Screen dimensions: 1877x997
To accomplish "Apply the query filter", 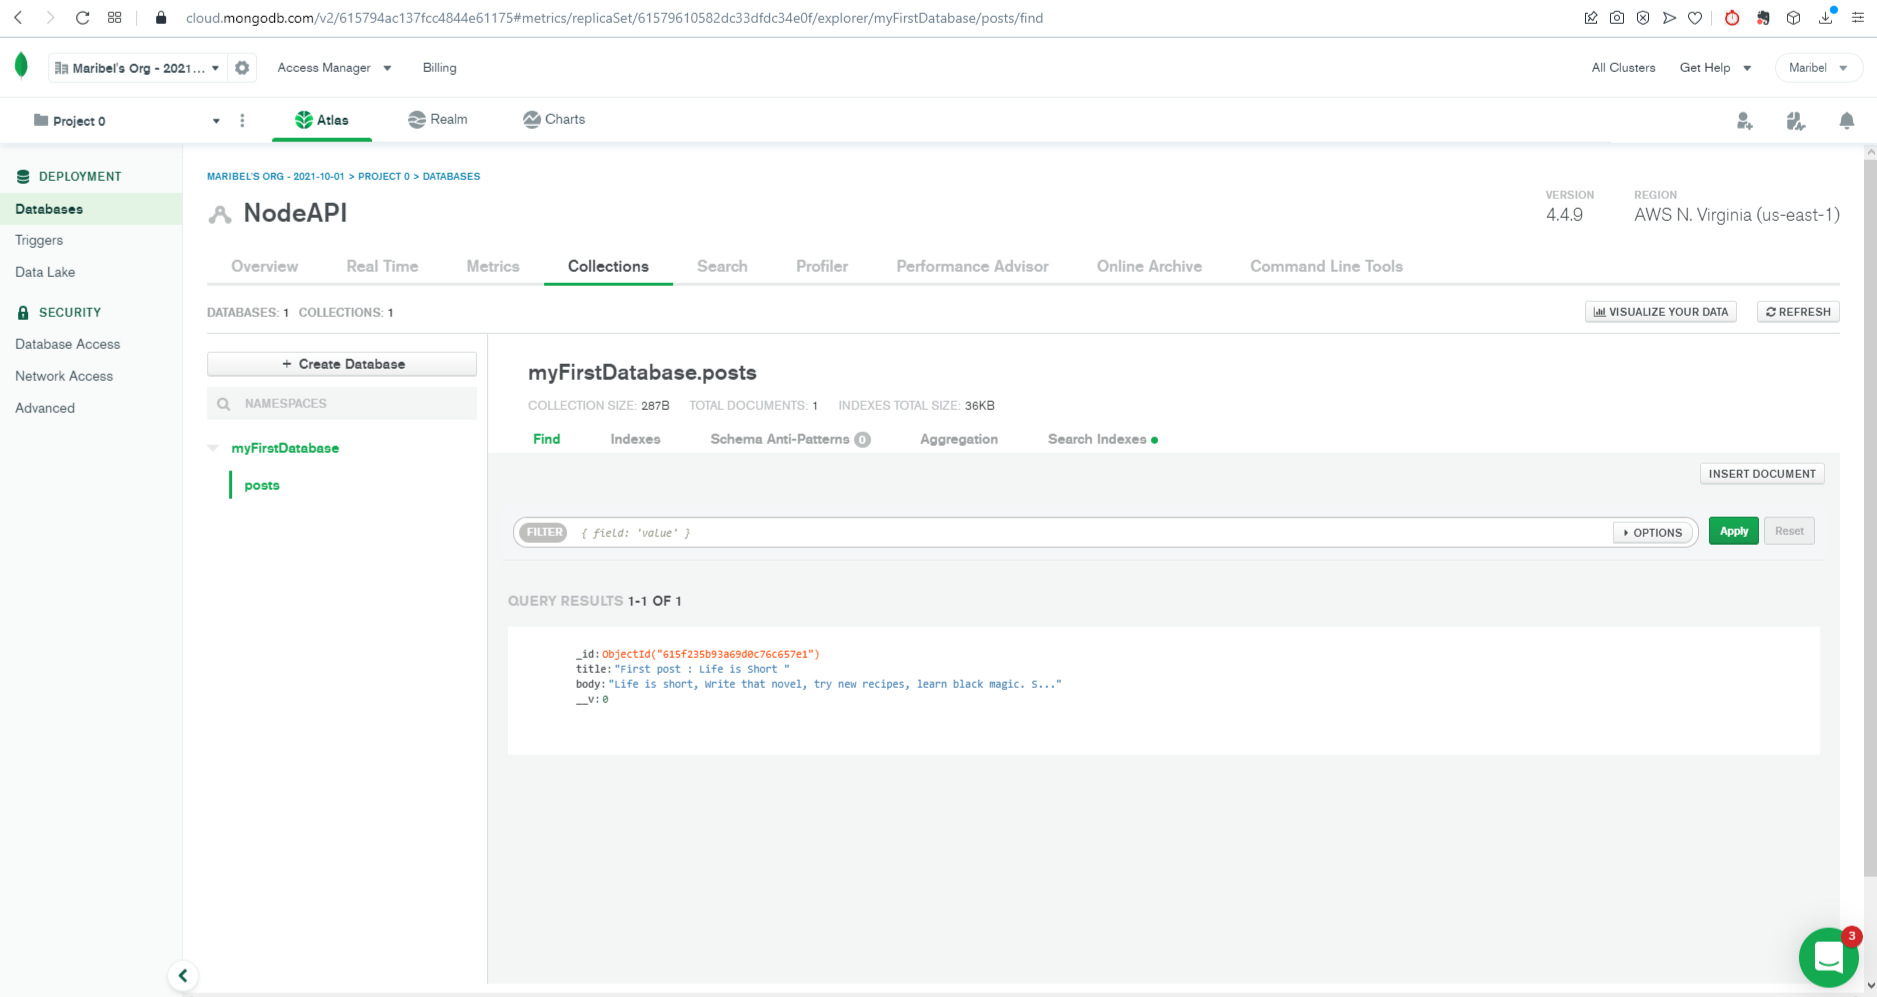I will pyautogui.click(x=1733, y=531).
